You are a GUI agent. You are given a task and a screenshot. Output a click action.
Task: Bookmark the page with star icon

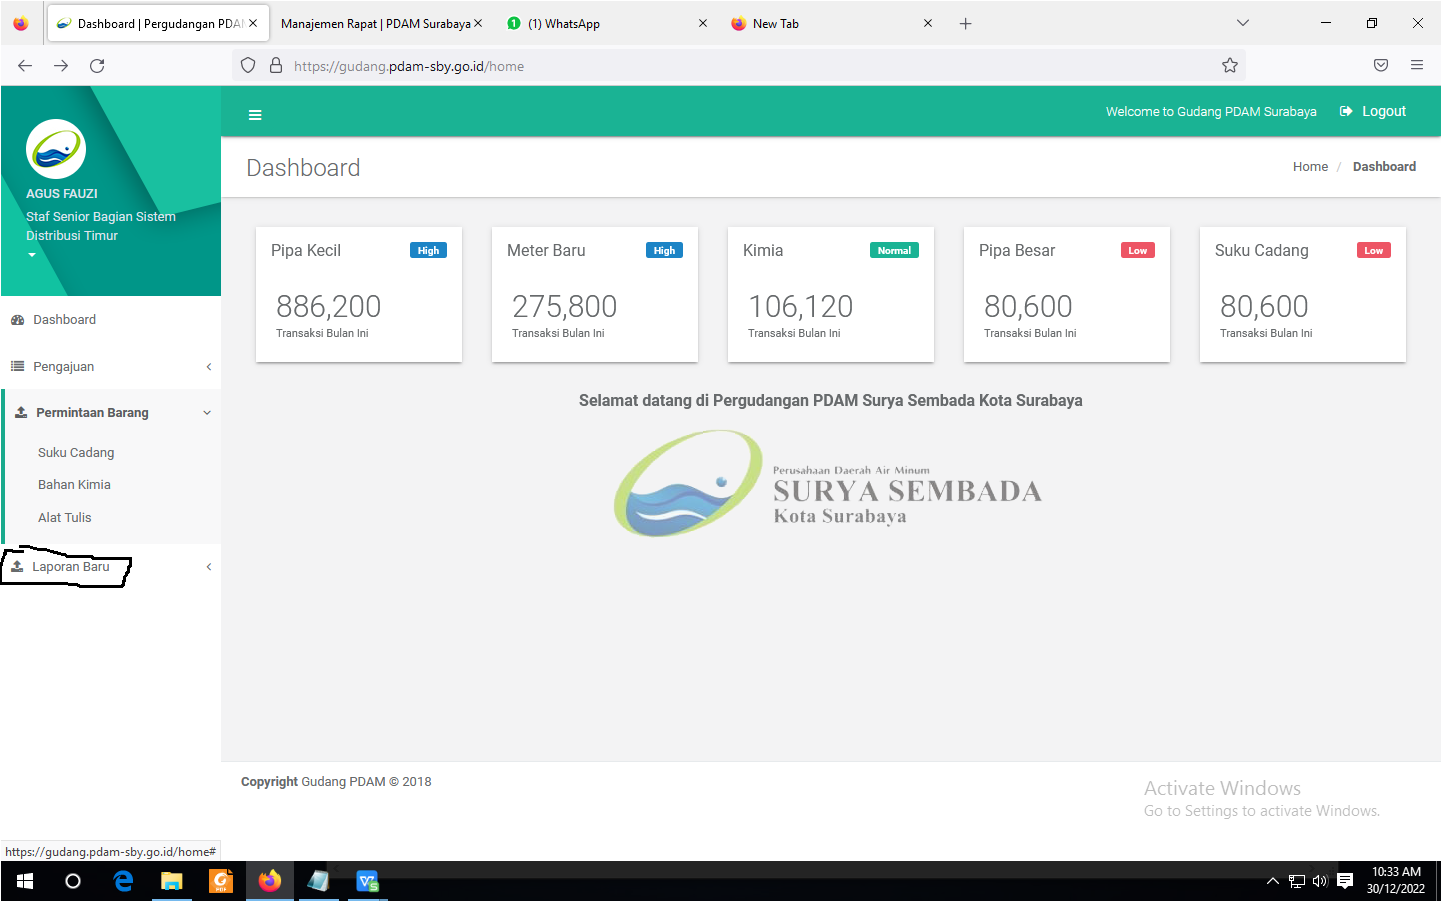(x=1230, y=66)
